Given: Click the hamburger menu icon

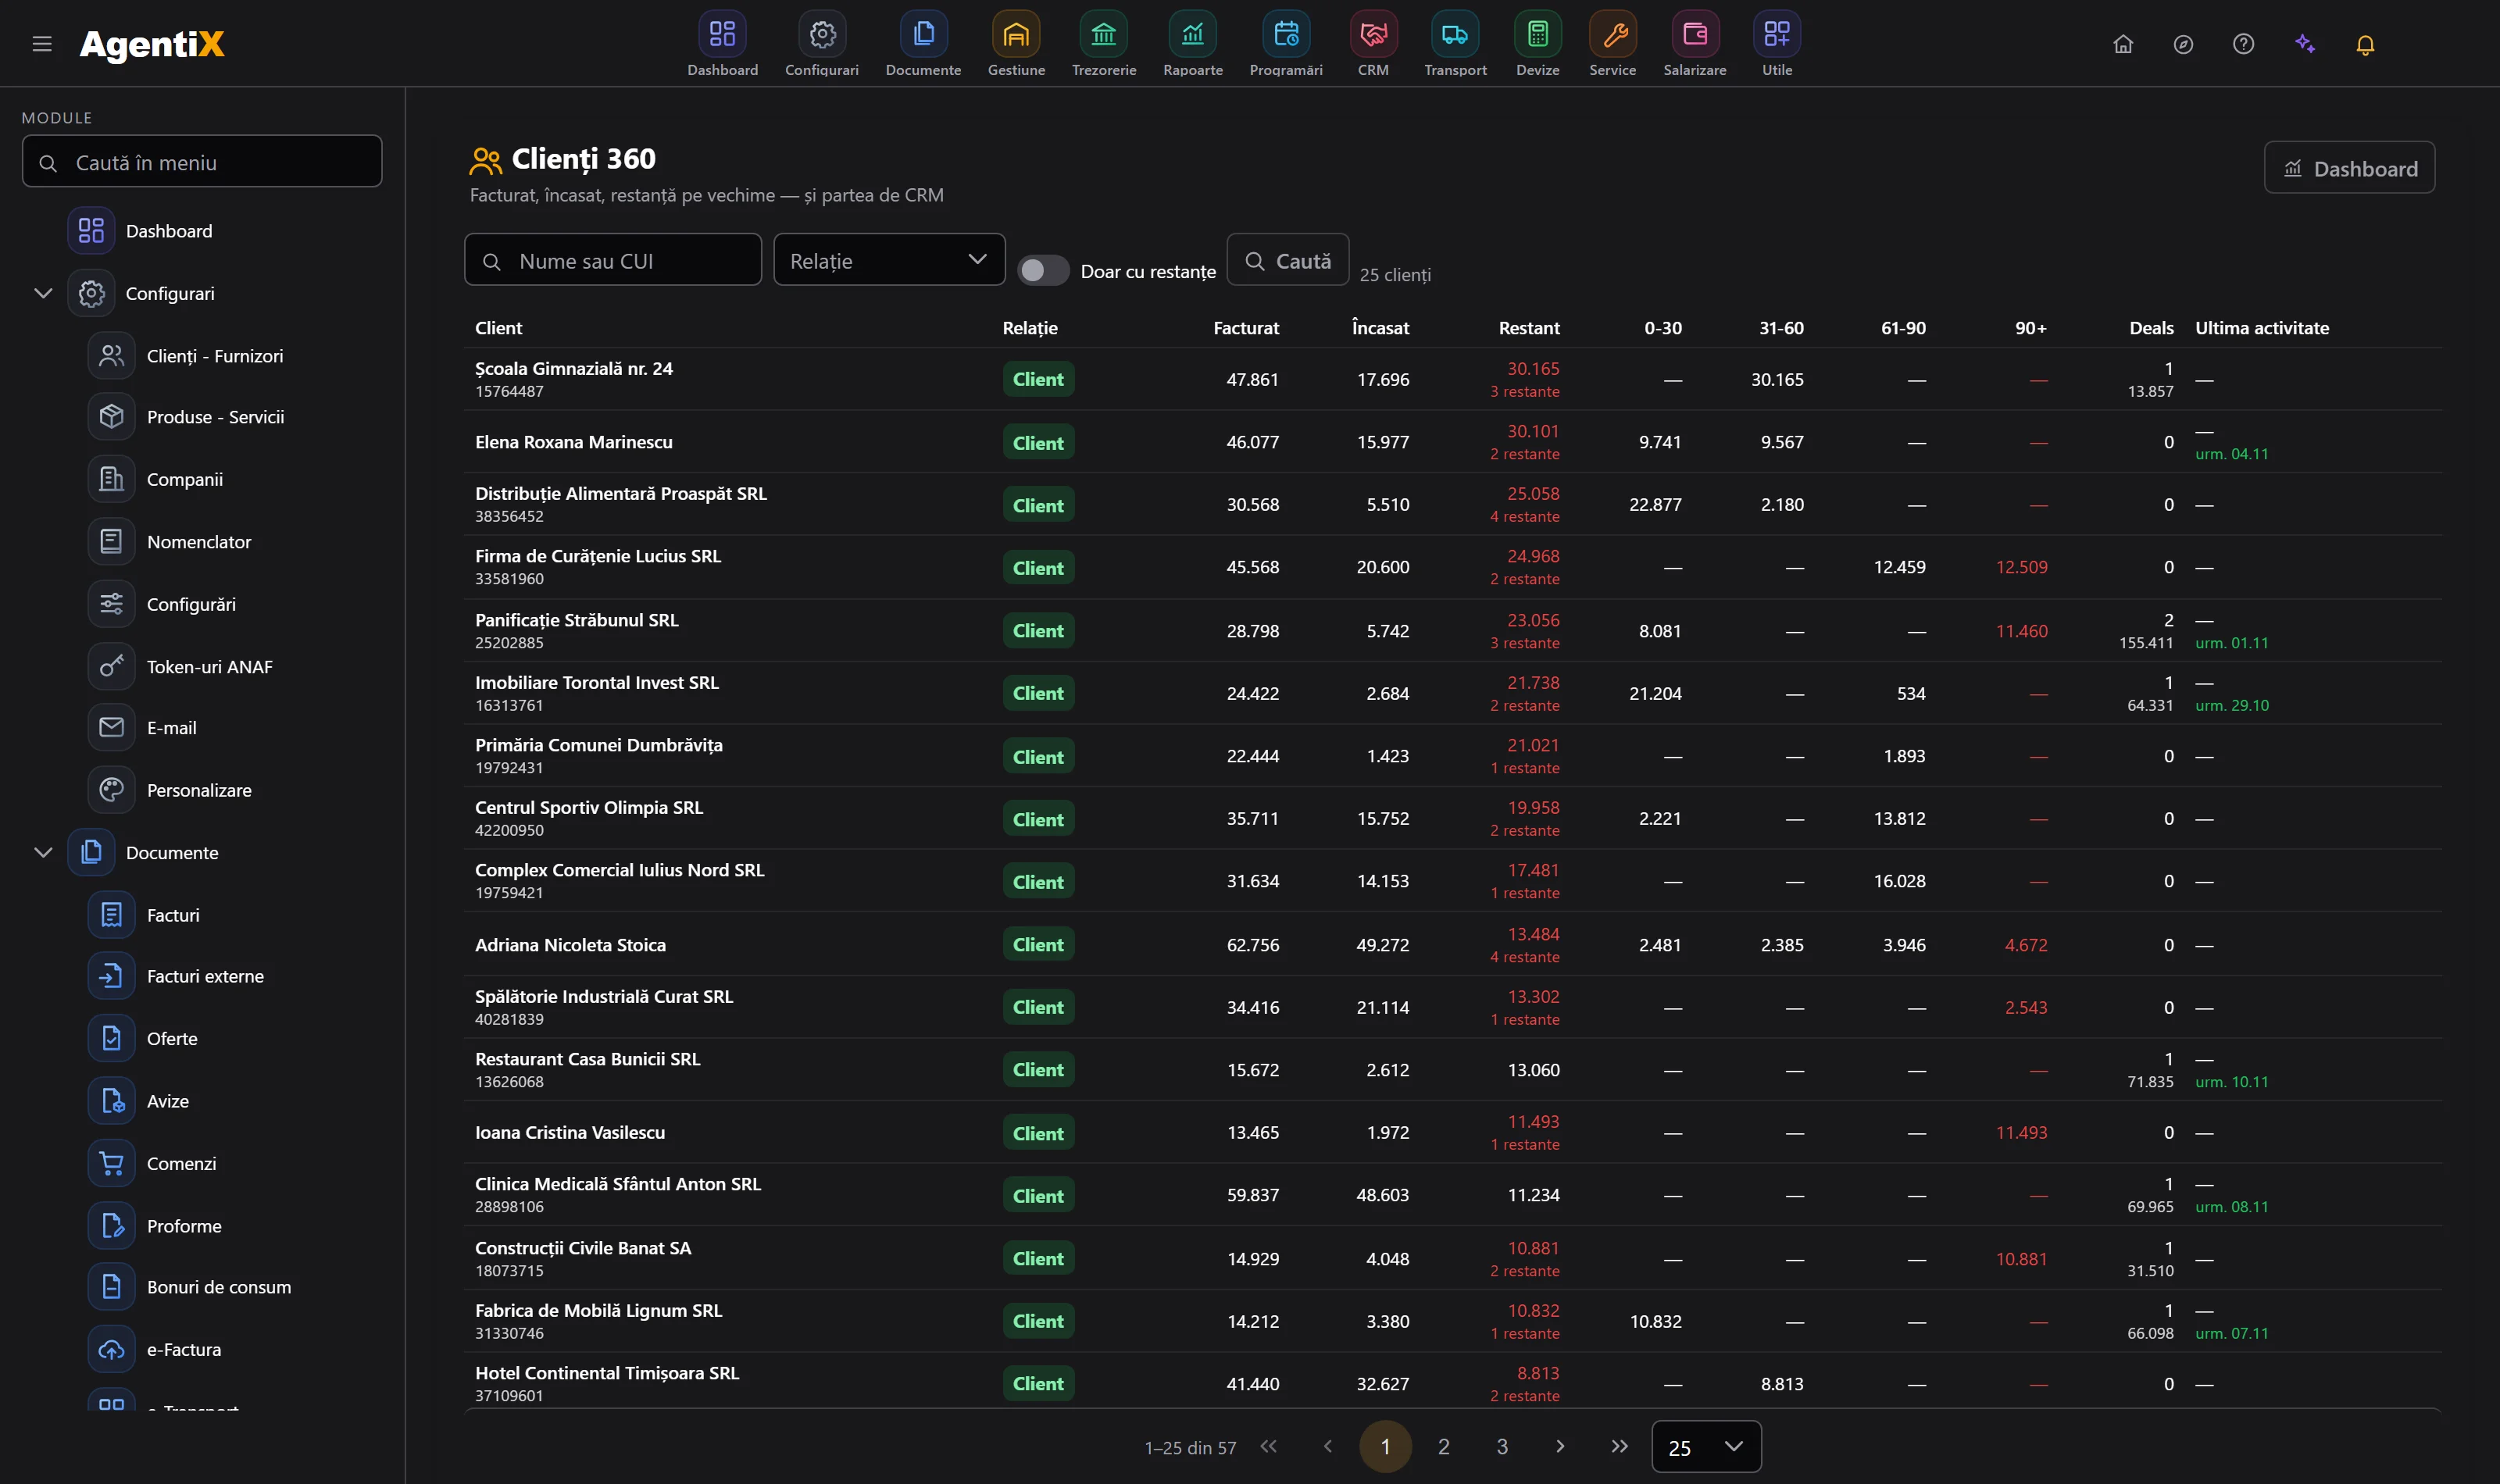Looking at the screenshot, I should point(42,44).
